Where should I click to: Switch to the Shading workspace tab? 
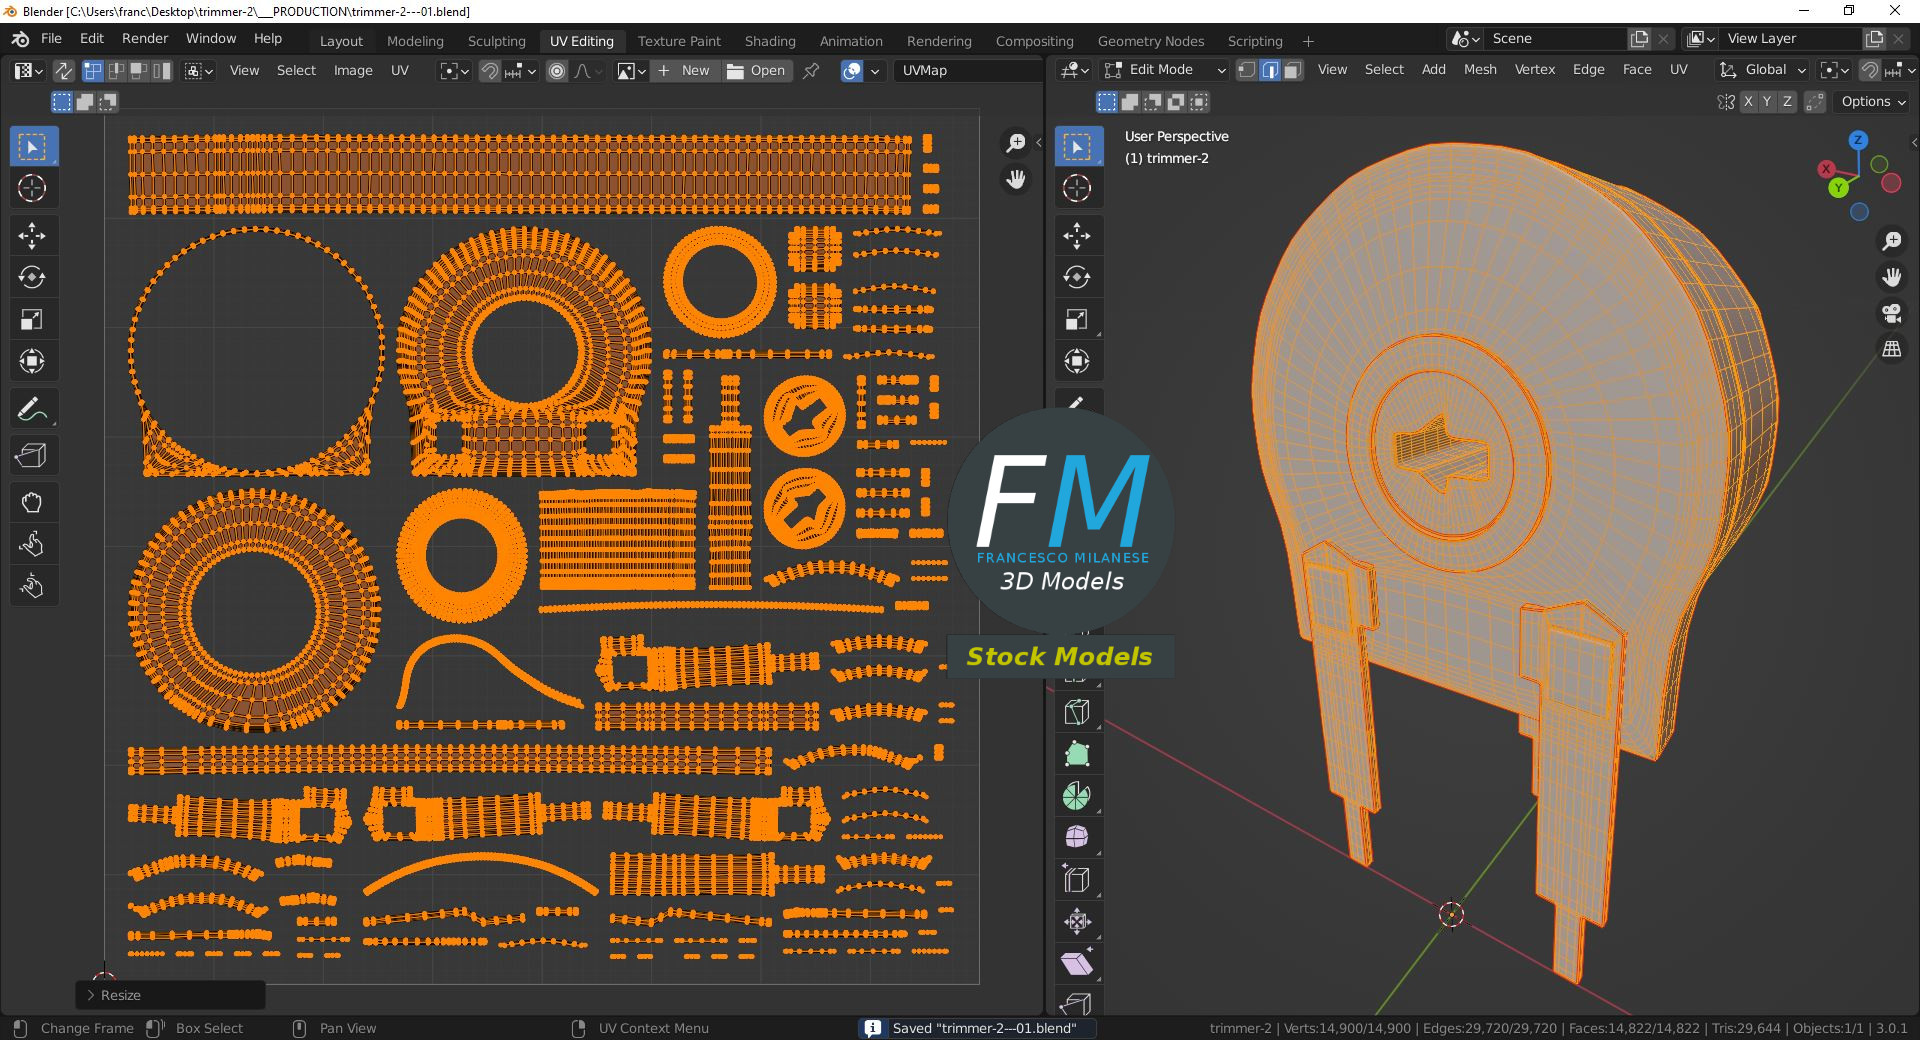pyautogui.click(x=769, y=41)
